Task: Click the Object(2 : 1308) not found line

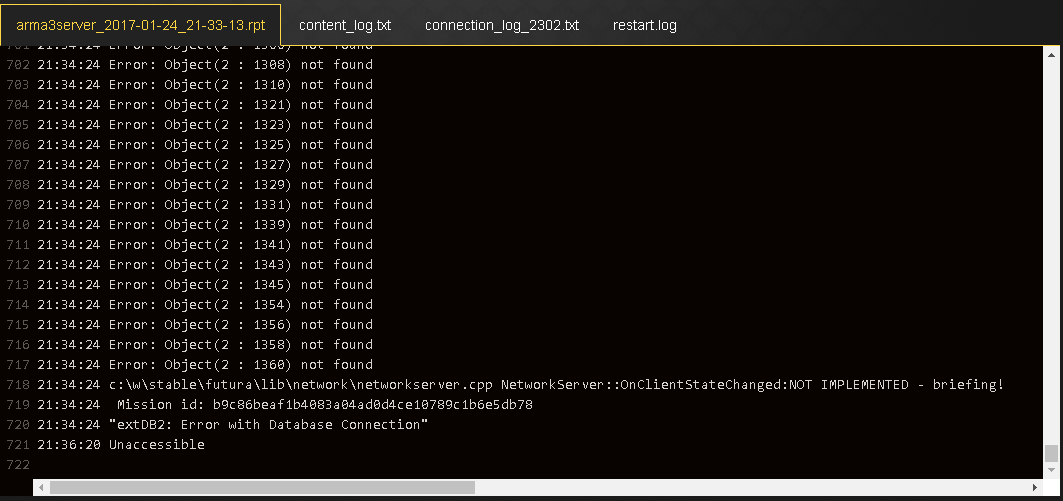Action: [x=205, y=64]
